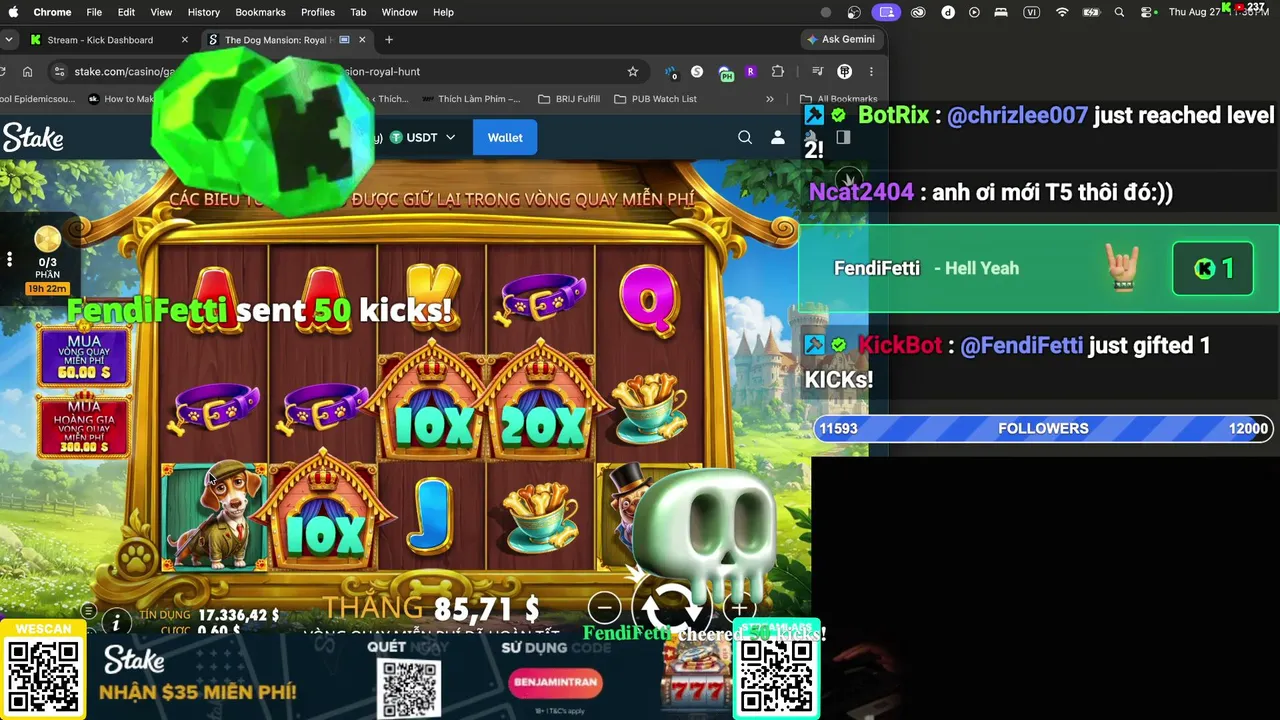Click the @chrizlee007 mention in chat
The height and width of the screenshot is (720, 1280).
(1017, 115)
